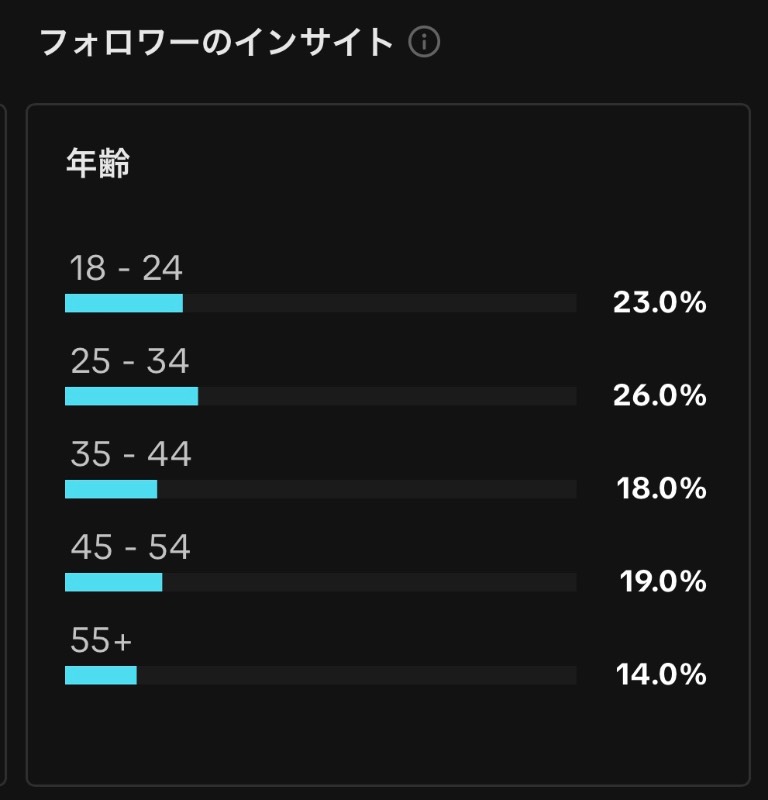768x800 pixels.
Task: Select the unfilled track of 25 - 34 bar
Action: (x=388, y=396)
